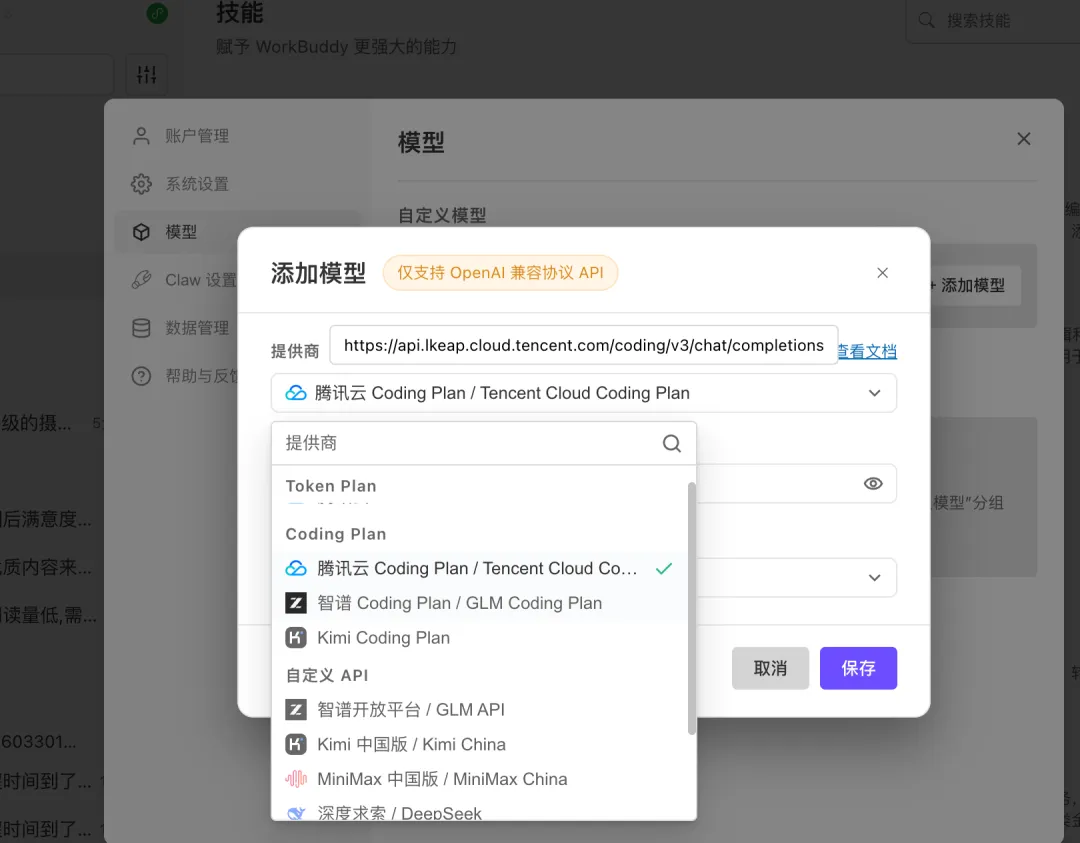
Task: Select 智谱 Coding Plan / GLM Coding Plan
Action: [479, 603]
